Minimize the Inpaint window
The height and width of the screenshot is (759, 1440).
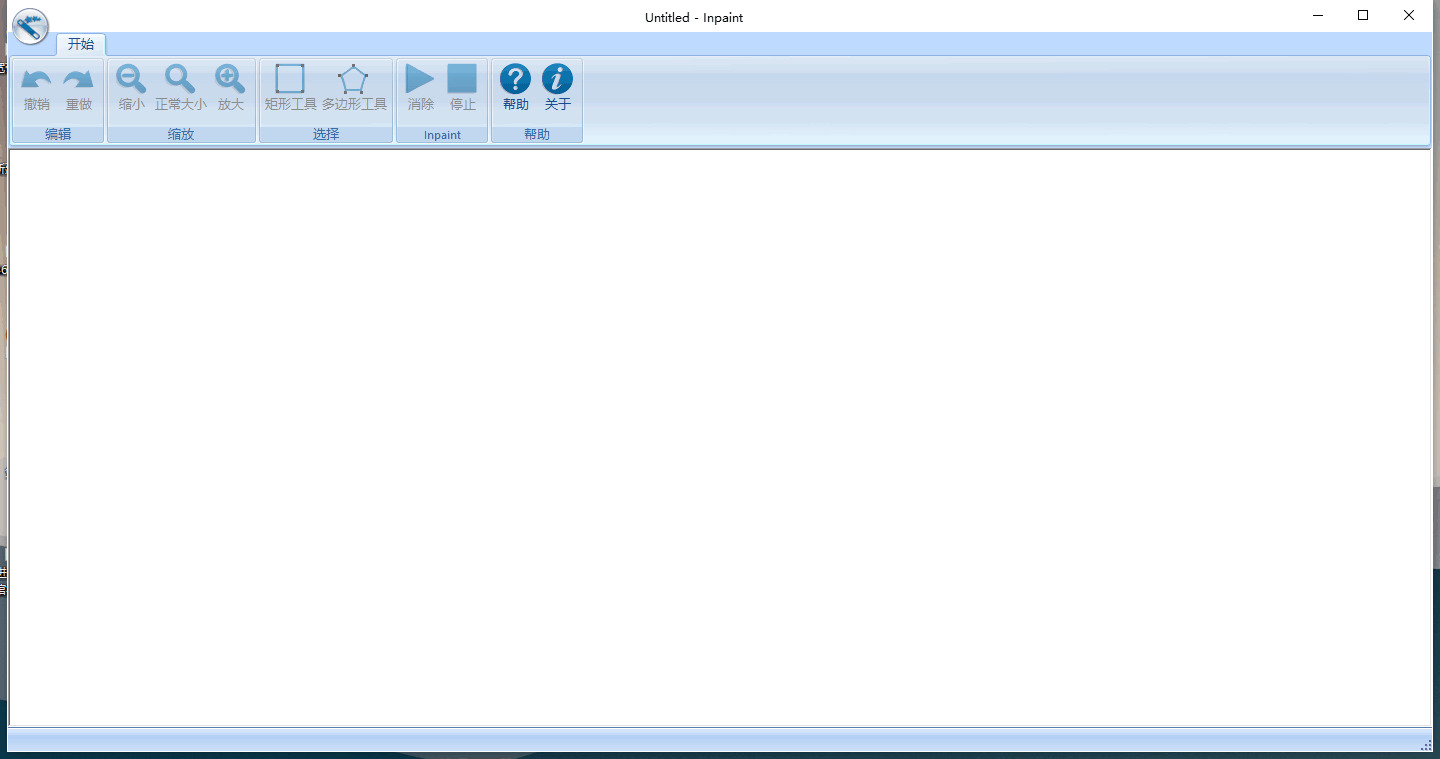coord(1318,15)
